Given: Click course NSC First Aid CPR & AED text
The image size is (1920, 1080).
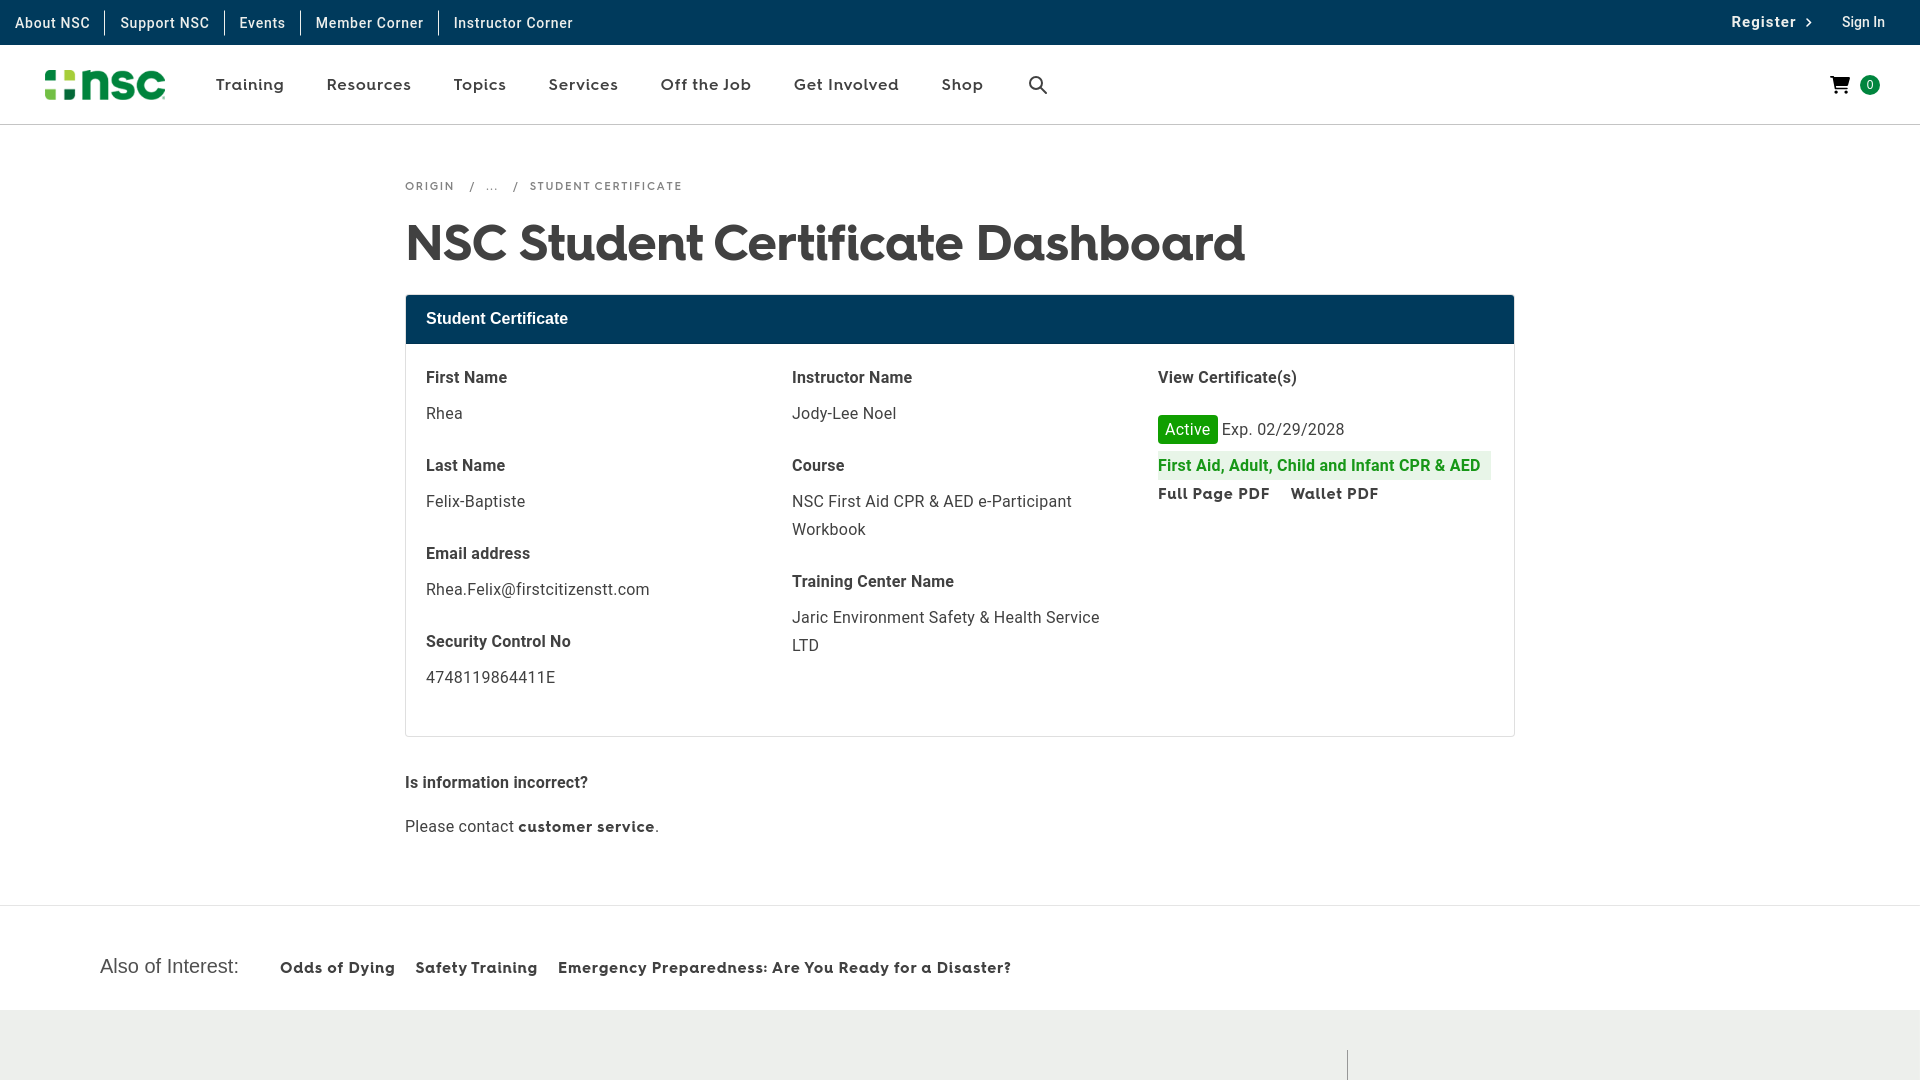Looking at the screenshot, I should coord(932,516).
